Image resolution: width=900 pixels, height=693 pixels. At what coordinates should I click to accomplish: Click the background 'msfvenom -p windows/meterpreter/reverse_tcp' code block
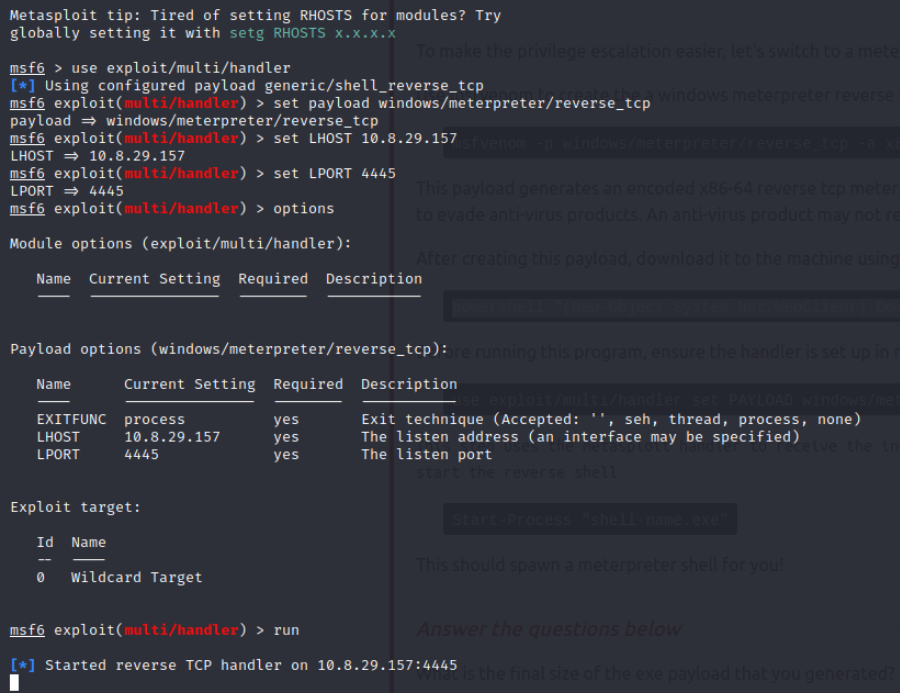pos(672,143)
